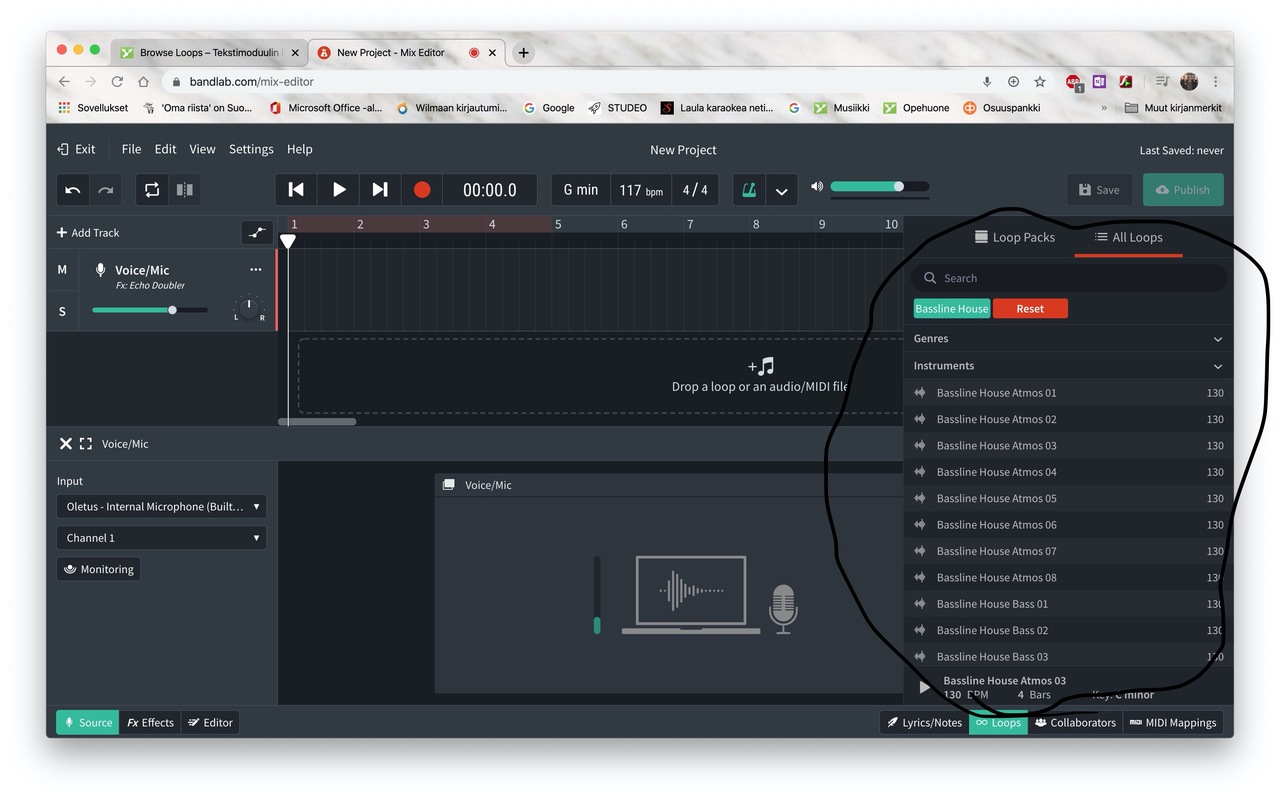The width and height of the screenshot is (1280, 799).
Task: Click the Add Track button
Action: (88, 233)
